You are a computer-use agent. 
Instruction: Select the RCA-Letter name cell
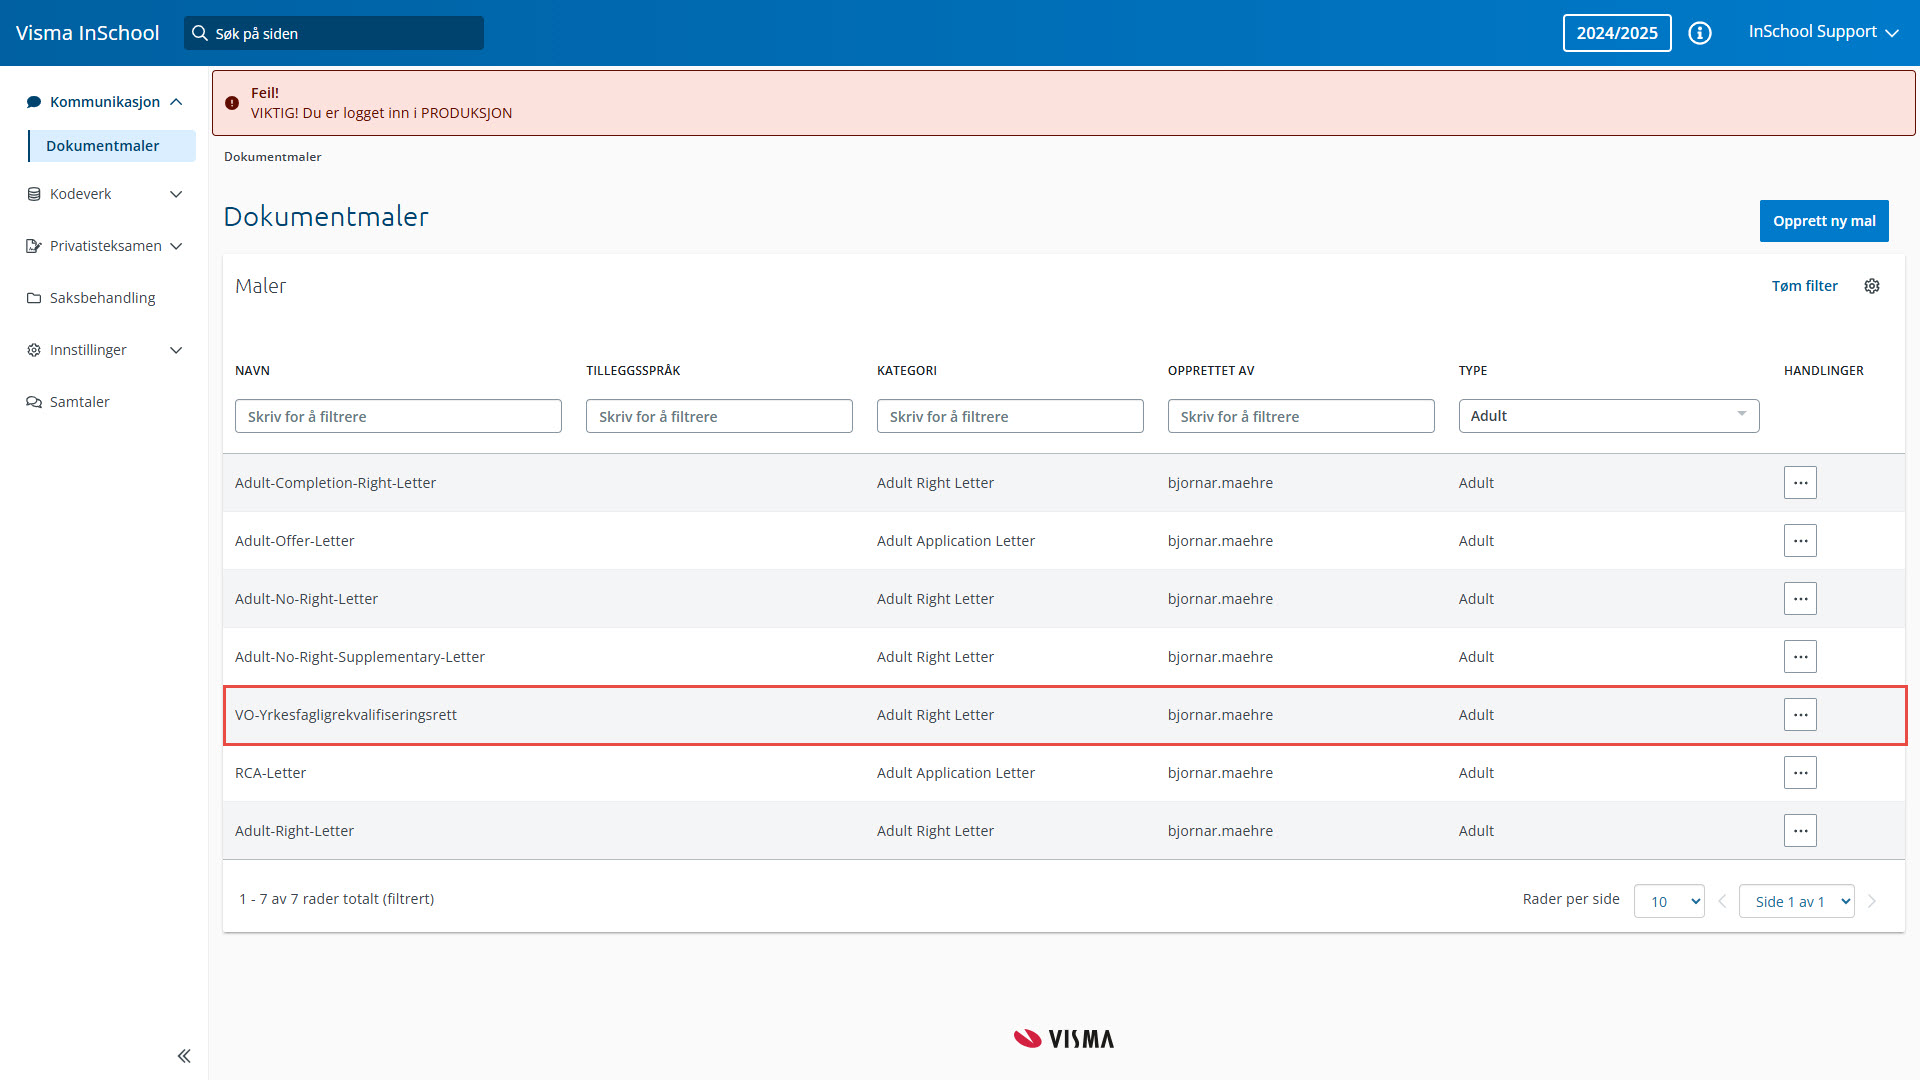click(x=270, y=773)
